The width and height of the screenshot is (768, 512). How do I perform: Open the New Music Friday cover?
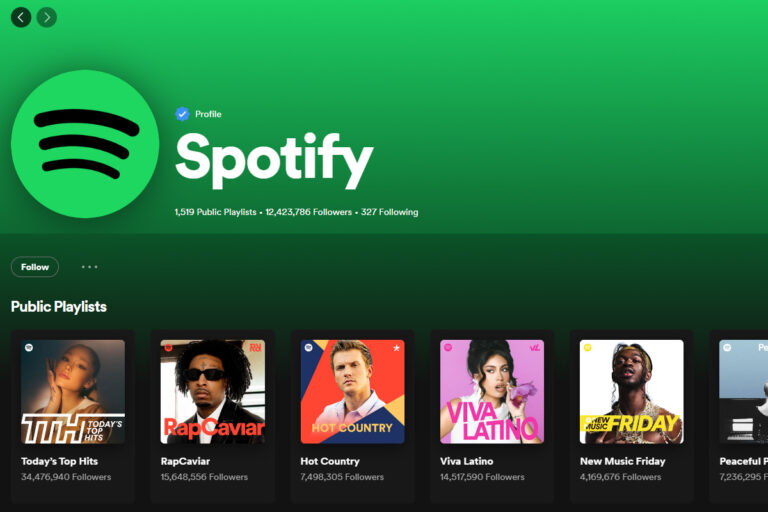point(632,391)
